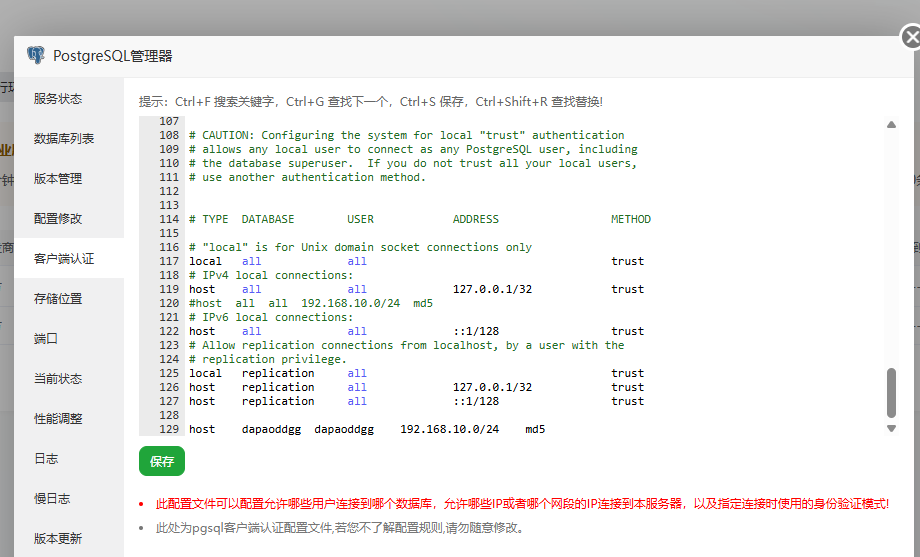The image size is (920, 557).
Task: Click the green 保存 button
Action: coord(162,461)
